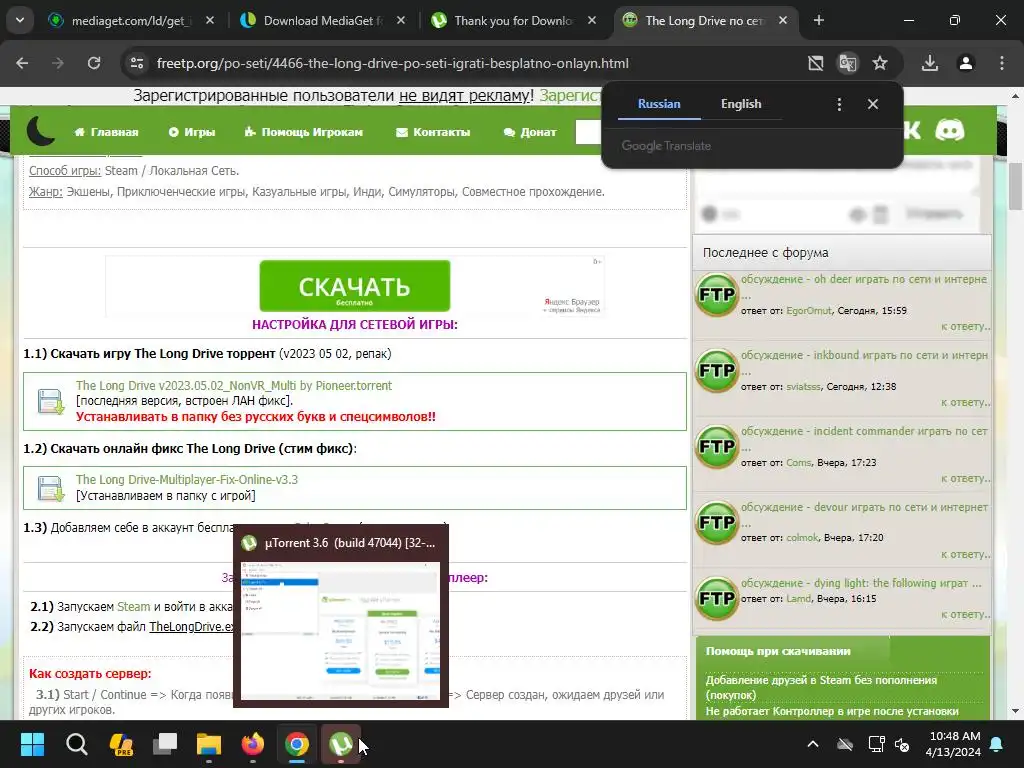Open the Chrome three-dot menu

(1002, 63)
